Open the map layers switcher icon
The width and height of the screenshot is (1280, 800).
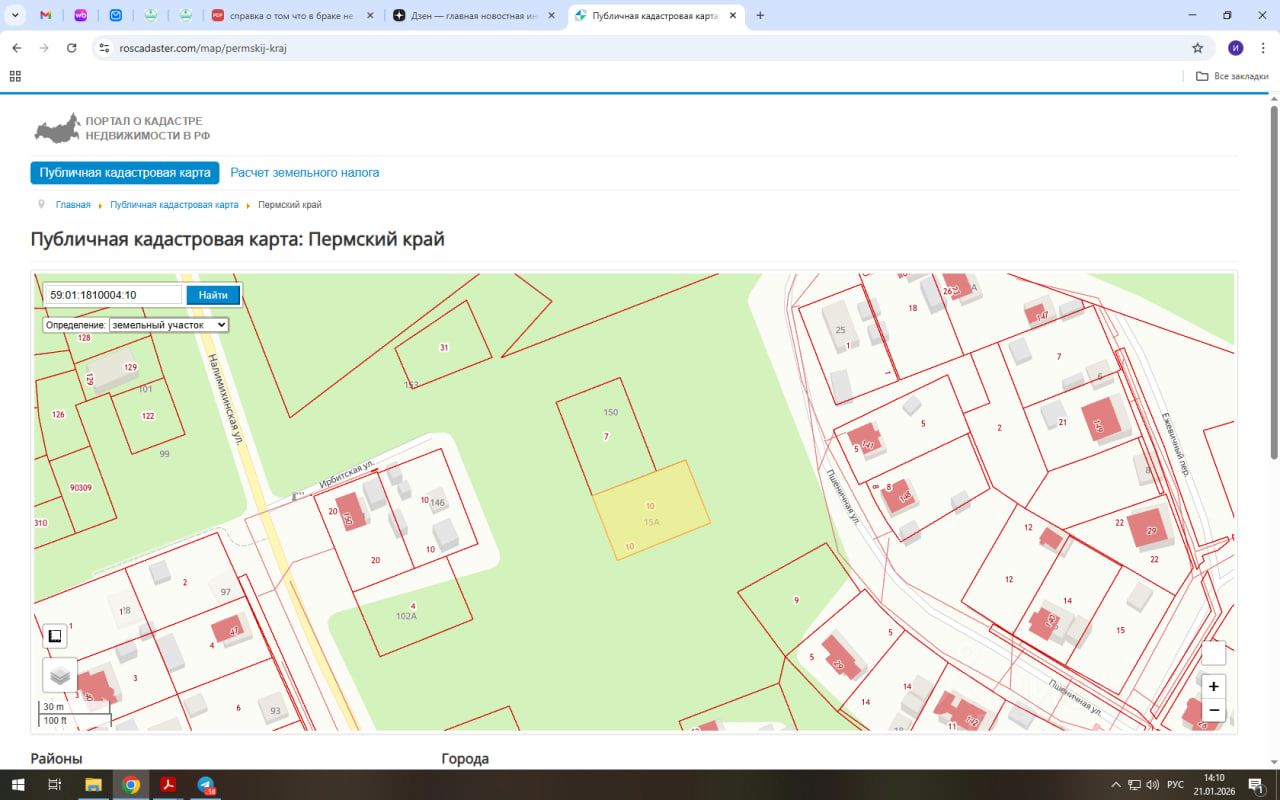coord(60,675)
